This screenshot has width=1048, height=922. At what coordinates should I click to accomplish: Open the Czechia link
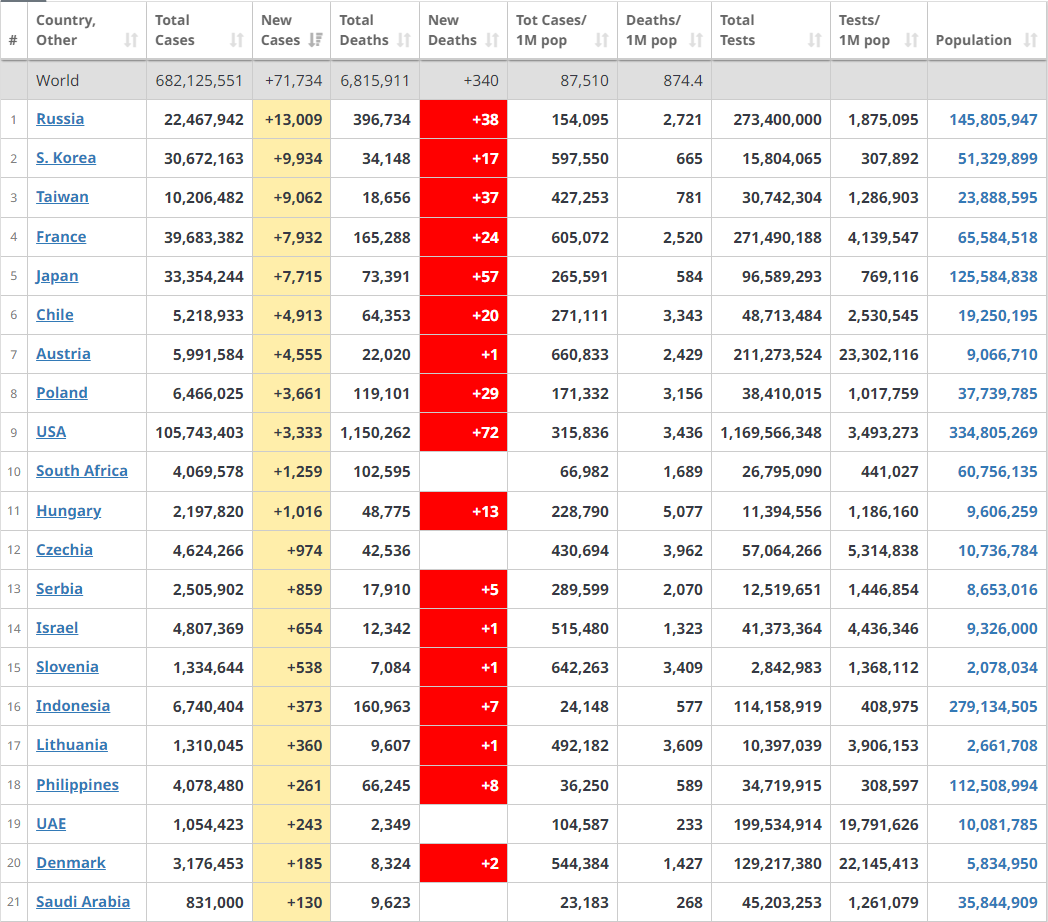coord(64,550)
